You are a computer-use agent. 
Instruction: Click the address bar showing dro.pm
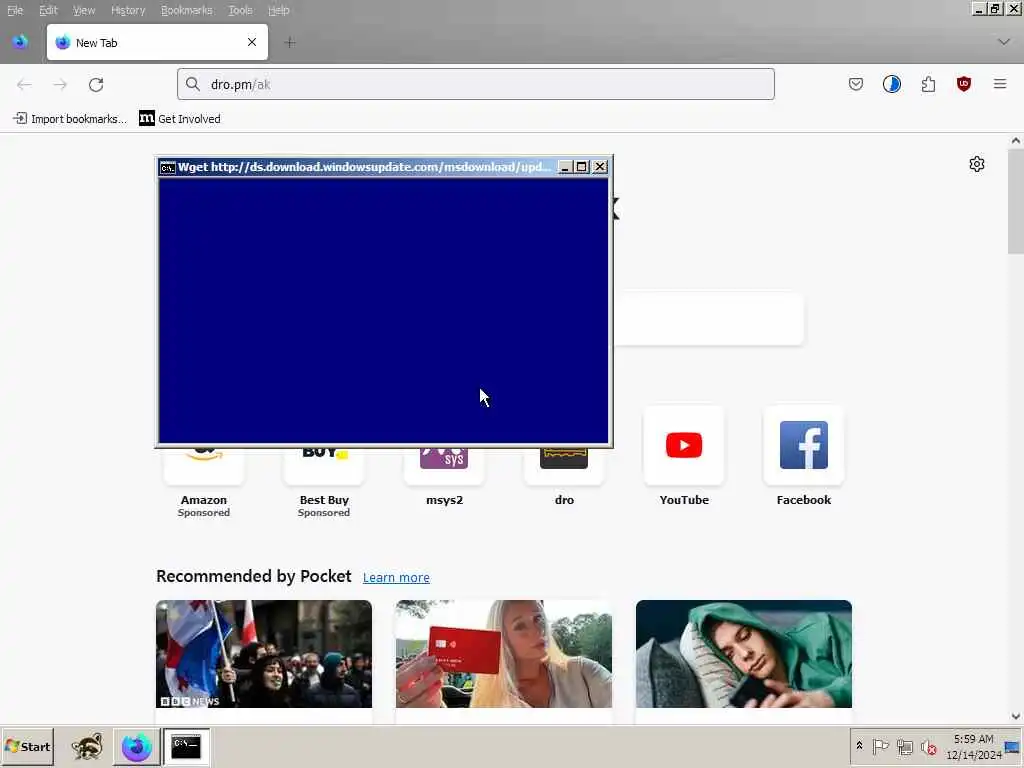475,84
